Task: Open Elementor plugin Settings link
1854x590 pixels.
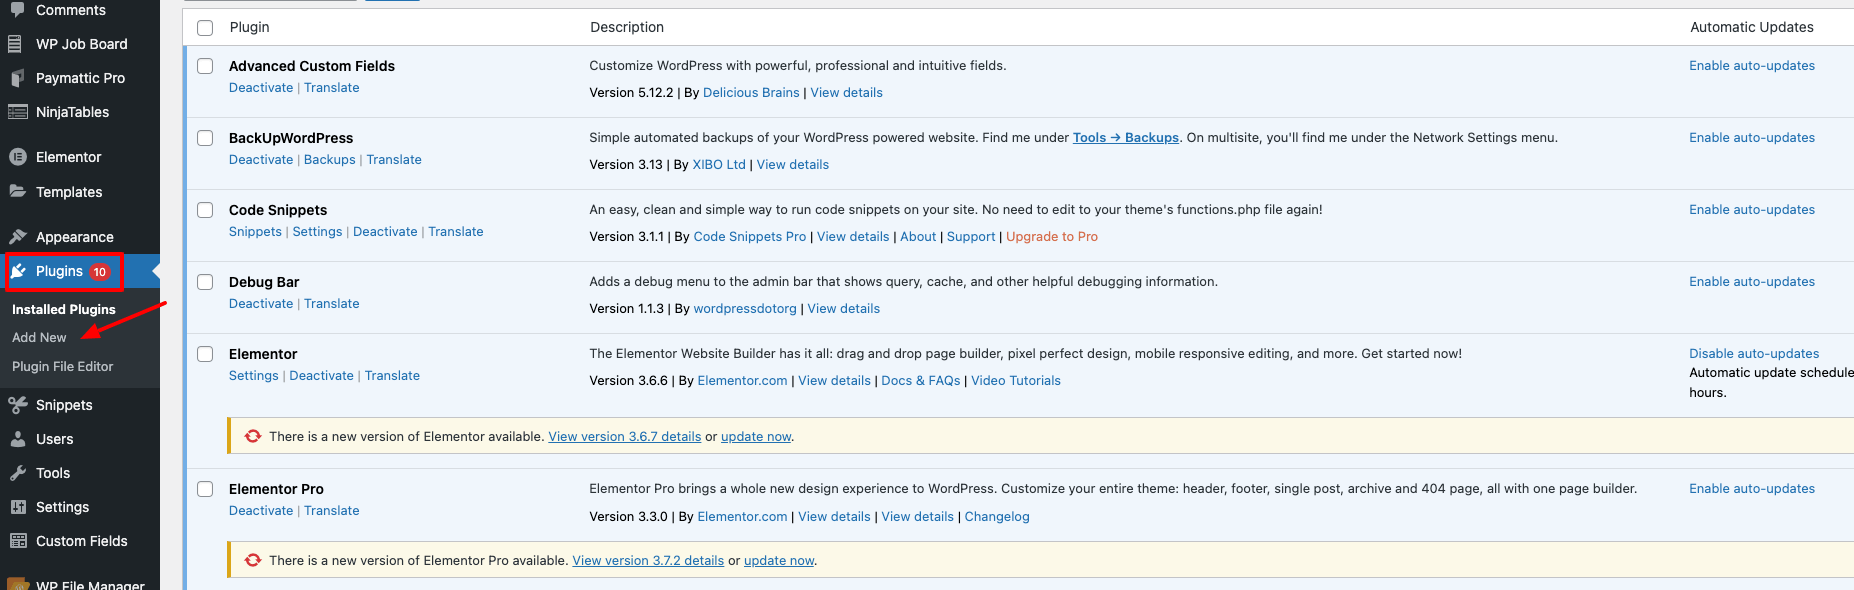Action: pos(254,376)
